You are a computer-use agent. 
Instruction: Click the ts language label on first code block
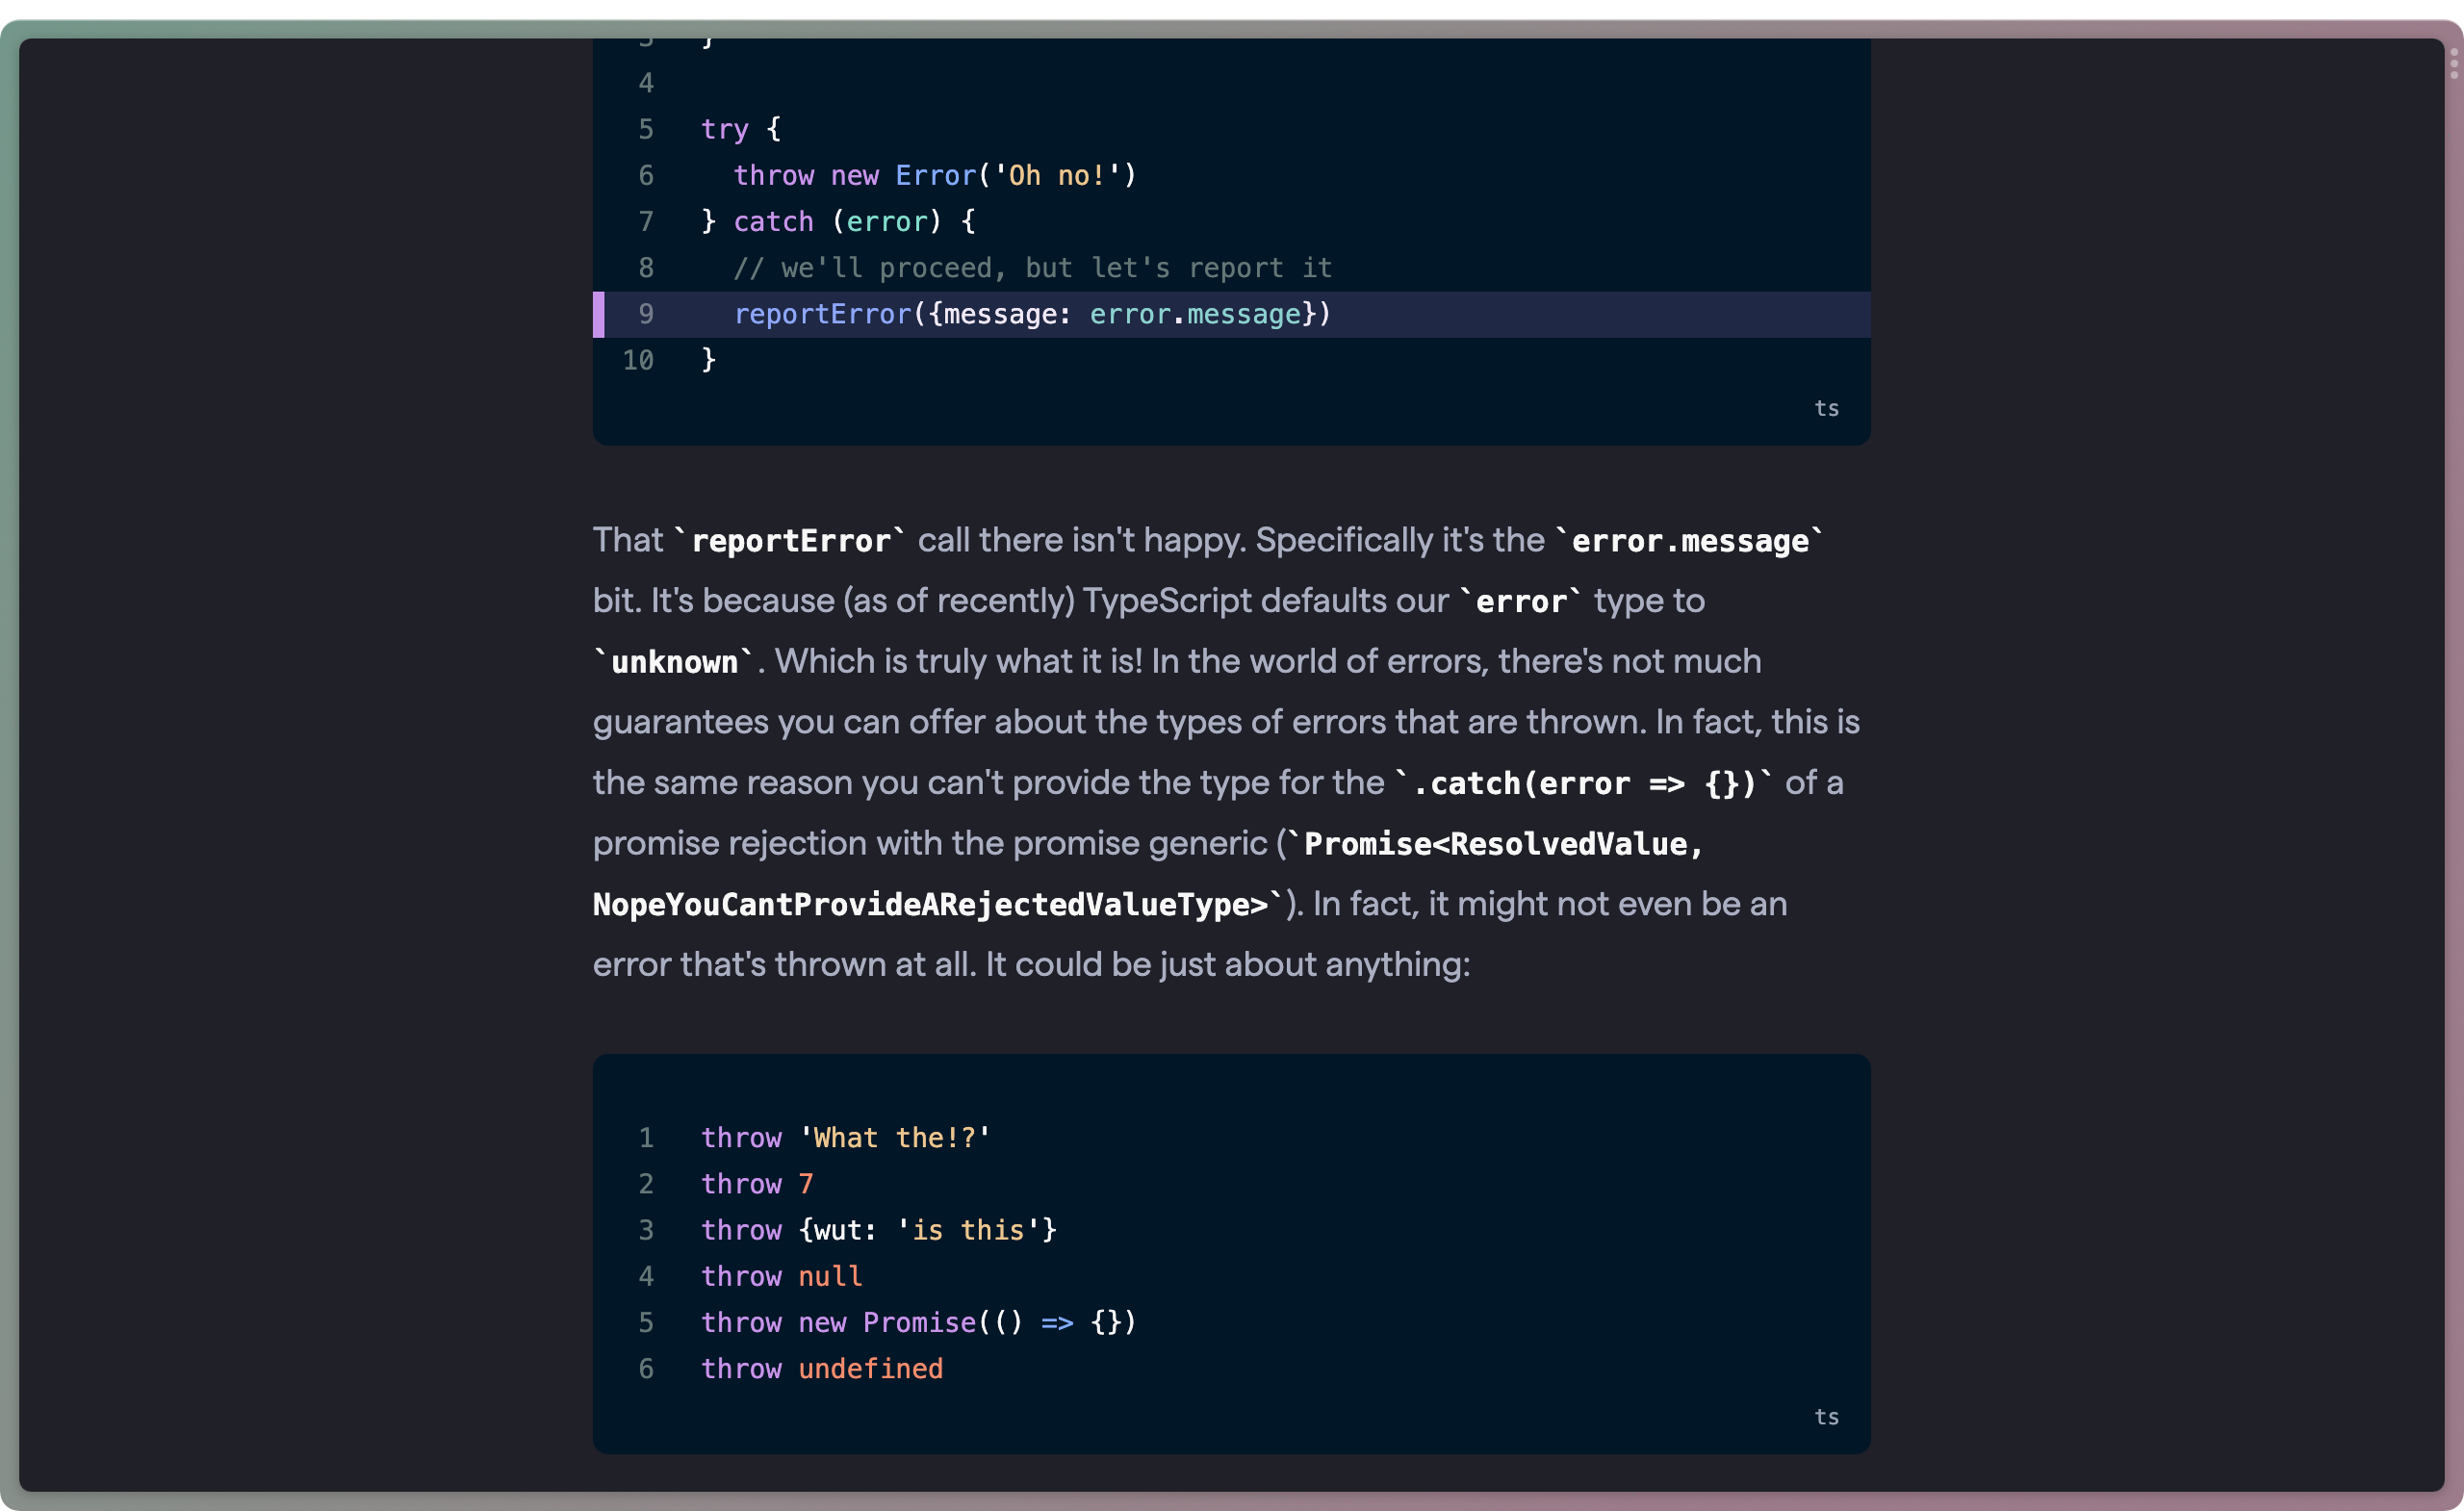(1826, 408)
